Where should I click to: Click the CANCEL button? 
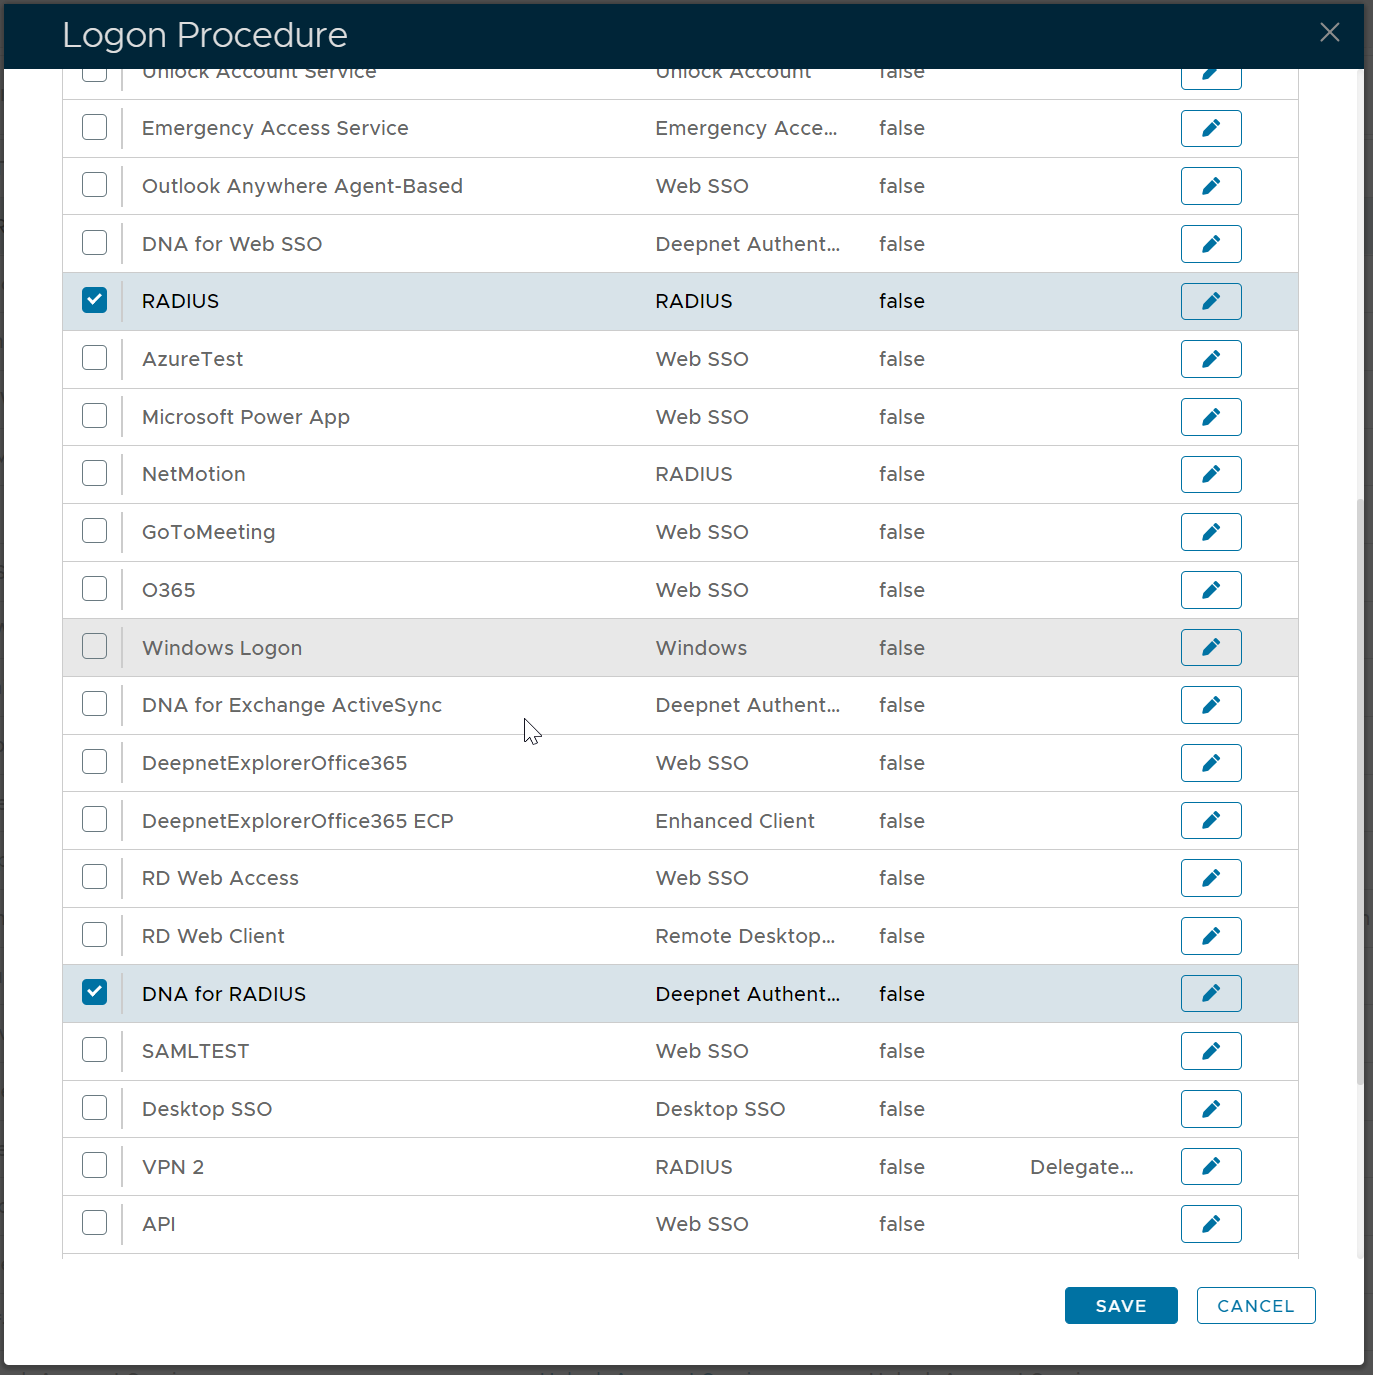pos(1255,1306)
